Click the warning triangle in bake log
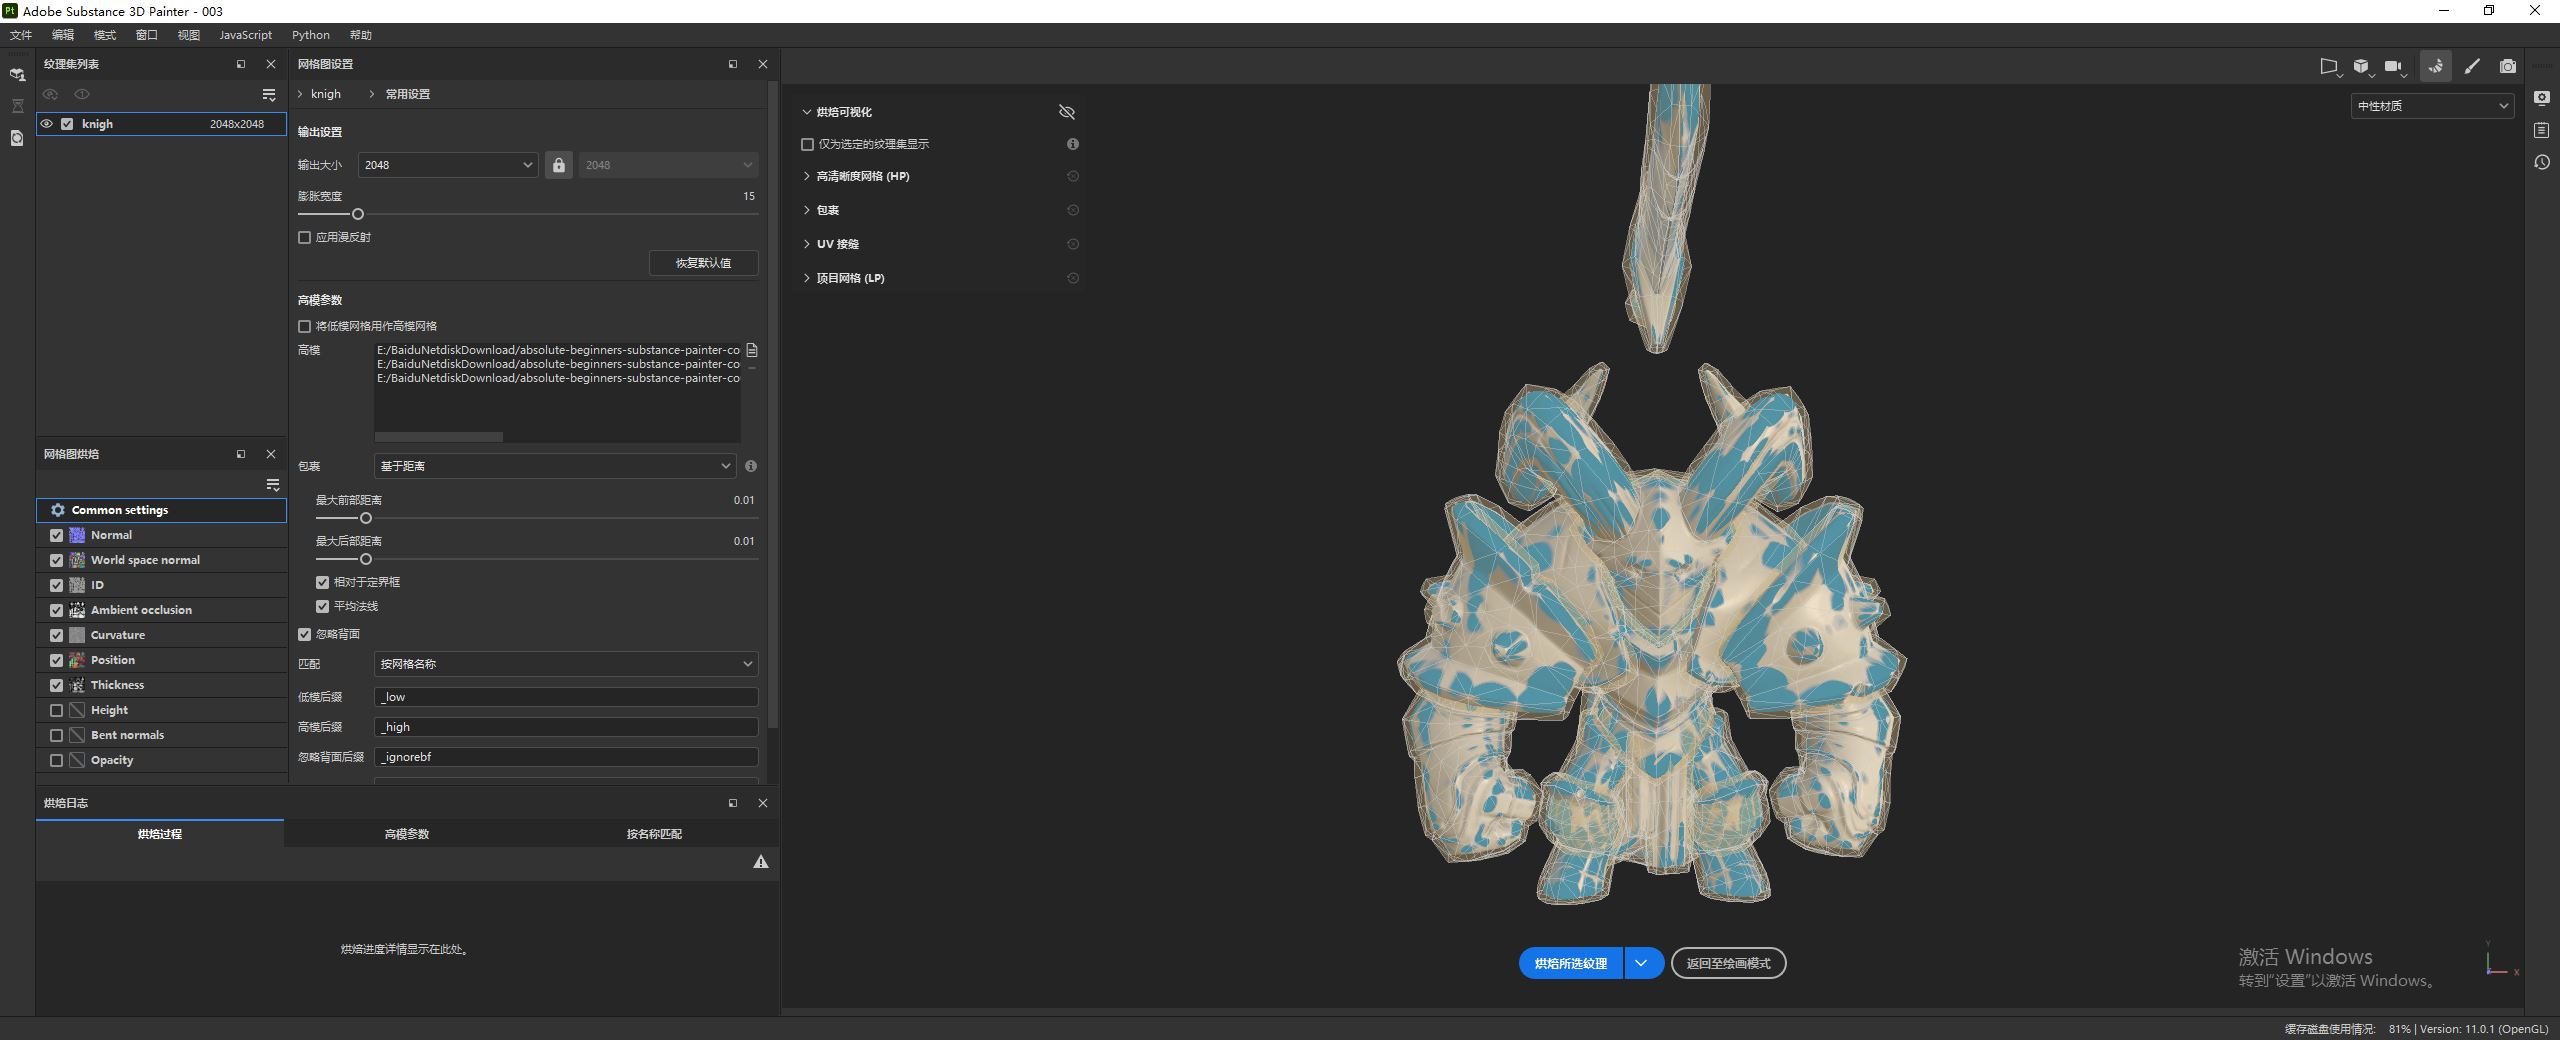2560x1040 pixels. click(x=761, y=862)
